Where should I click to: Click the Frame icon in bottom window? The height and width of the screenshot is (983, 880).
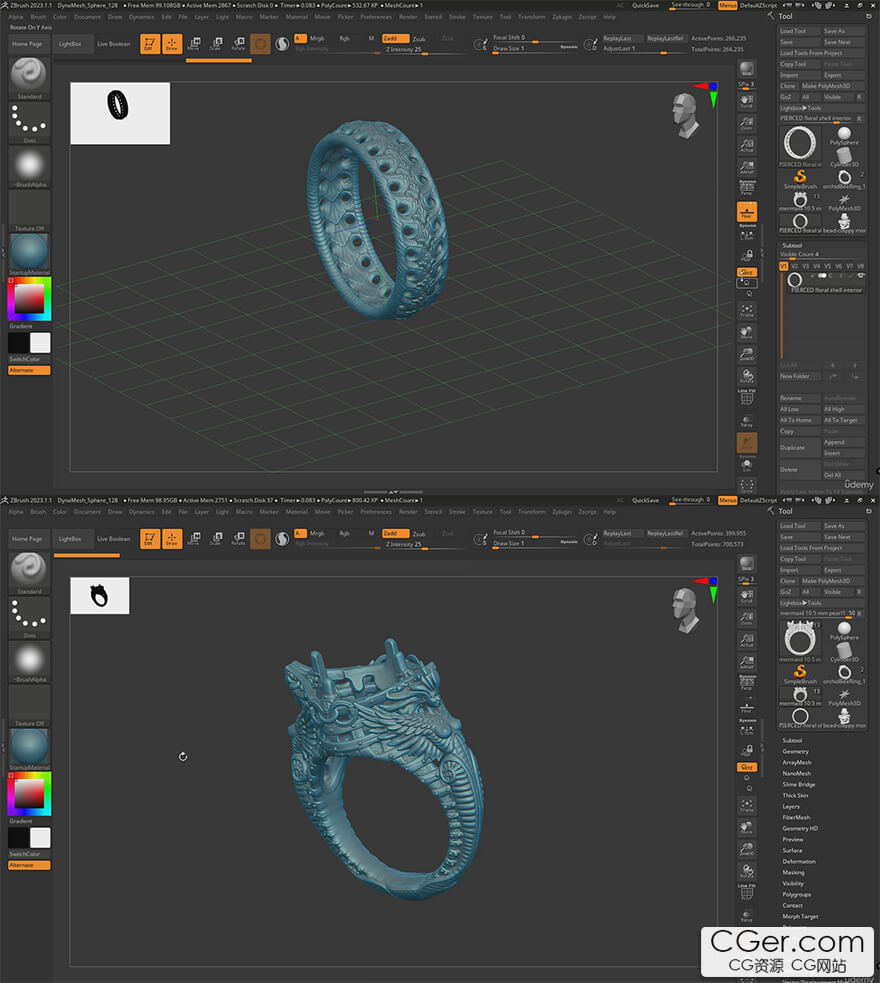(746, 806)
